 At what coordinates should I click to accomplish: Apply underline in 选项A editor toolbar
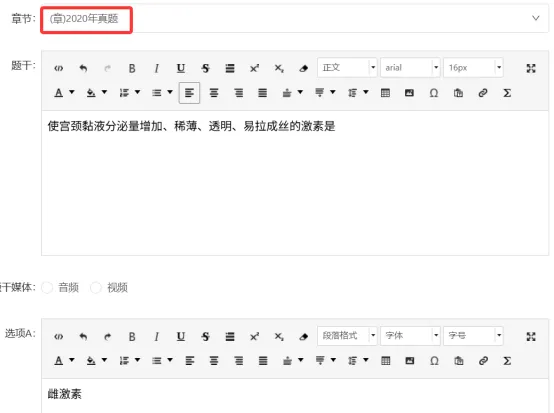click(x=181, y=336)
